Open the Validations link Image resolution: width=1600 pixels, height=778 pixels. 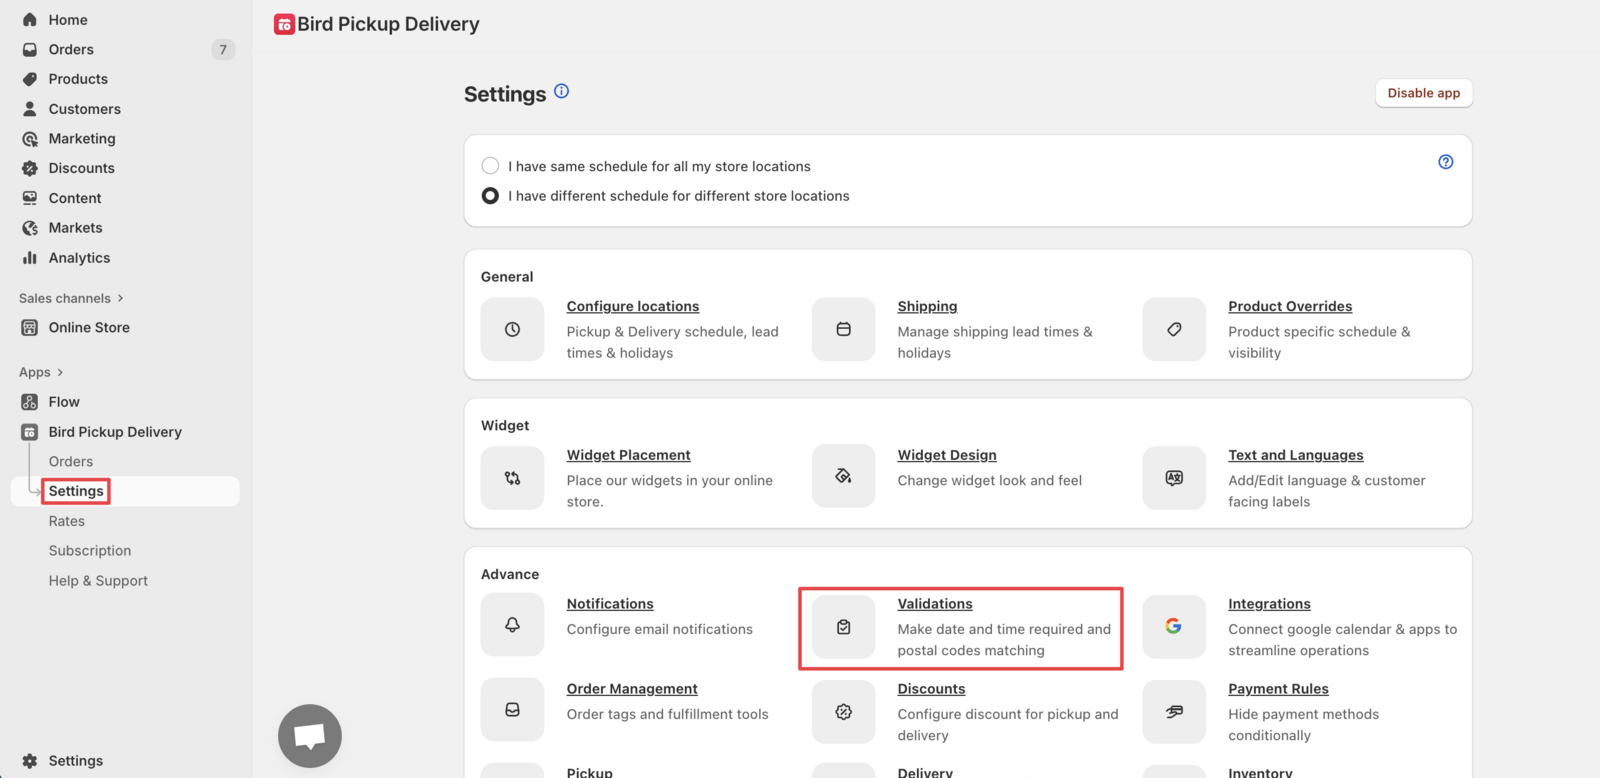point(935,604)
